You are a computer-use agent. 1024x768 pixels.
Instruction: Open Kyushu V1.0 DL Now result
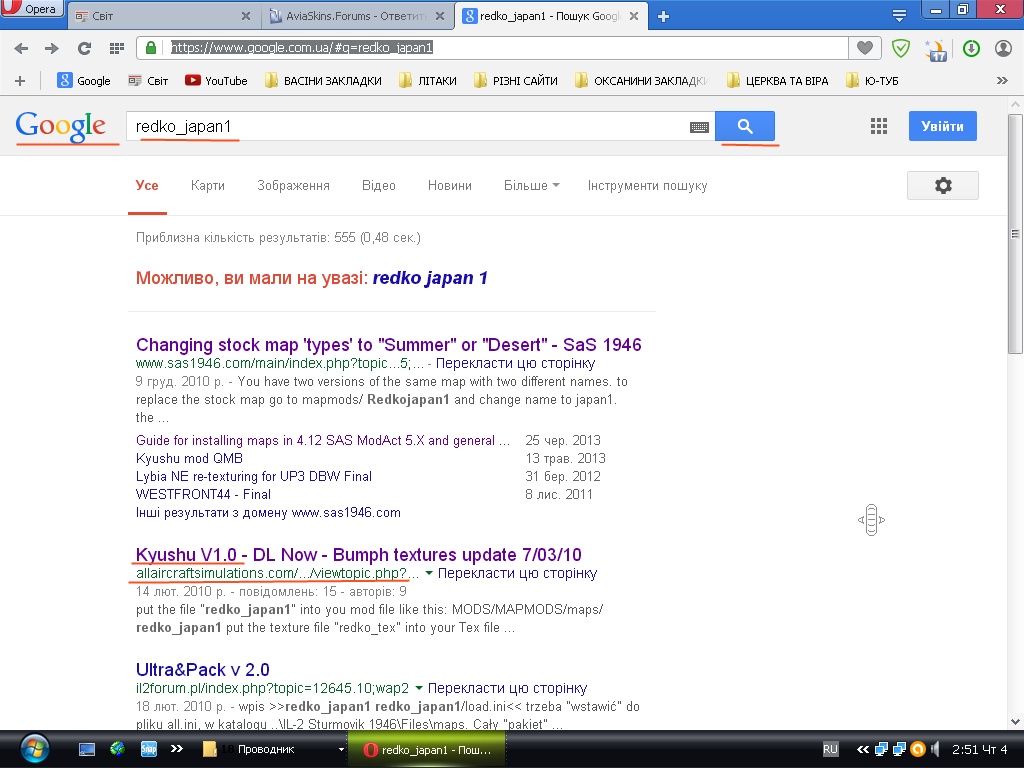point(359,555)
